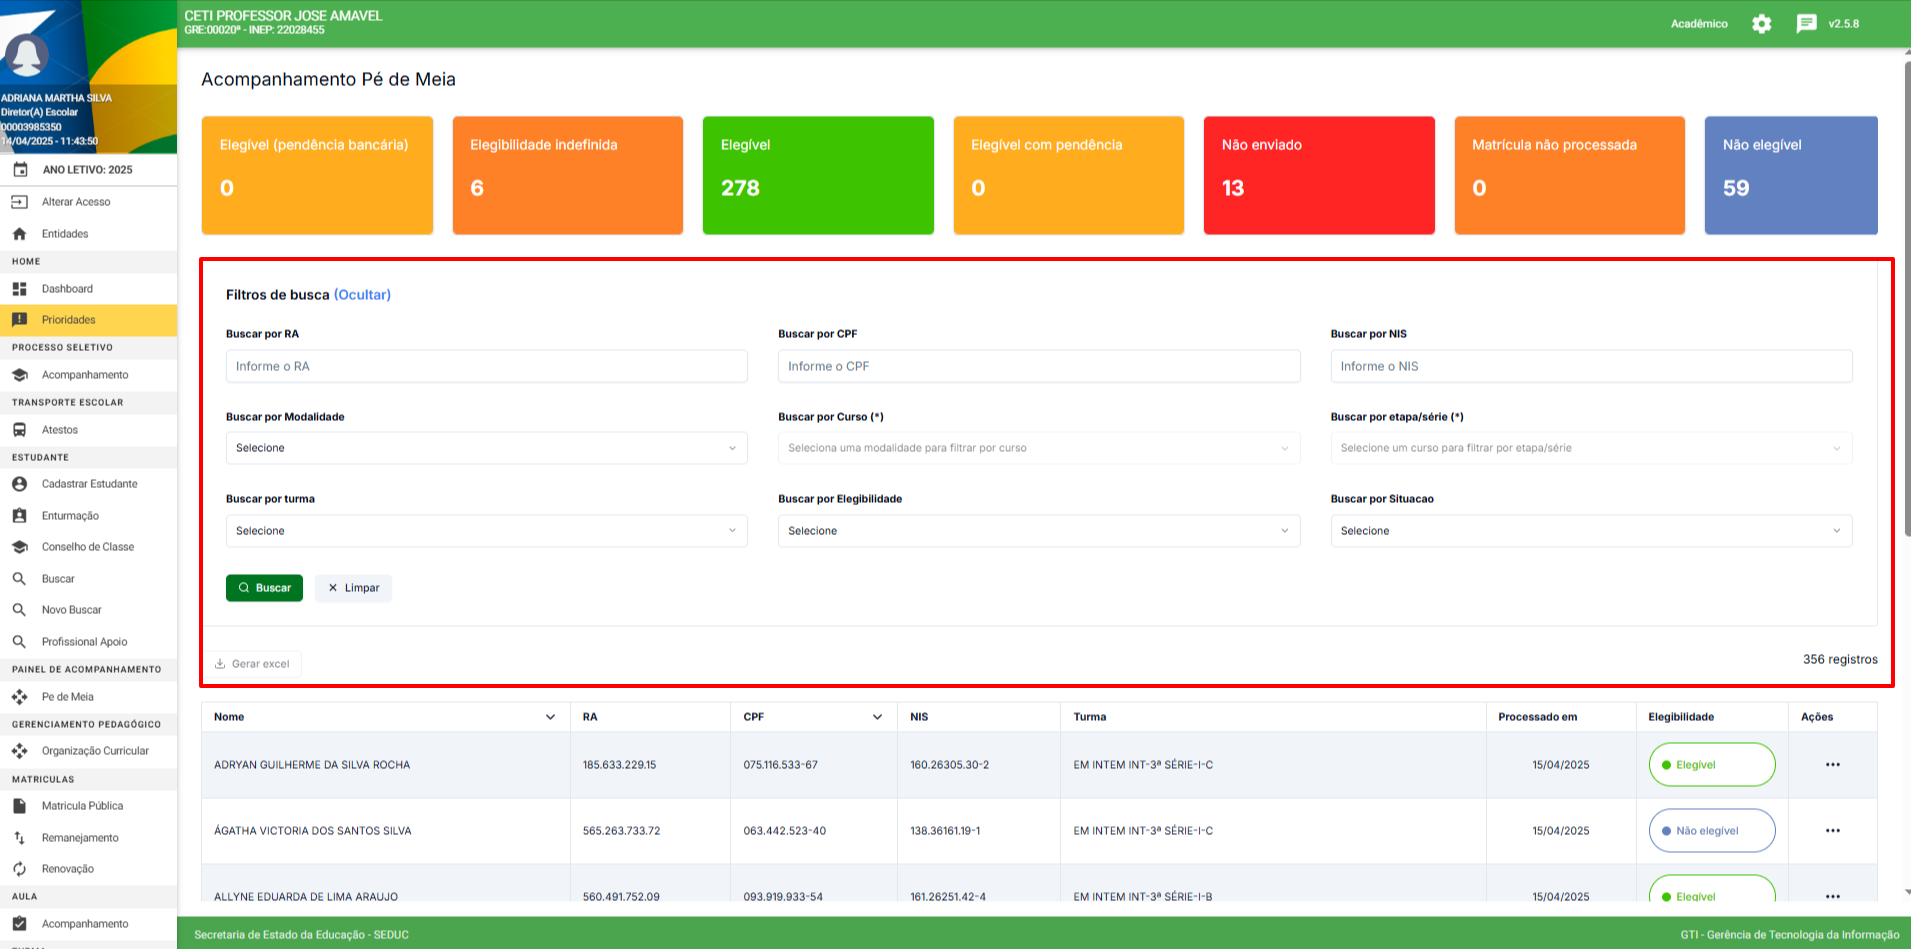Expand the Nome column header chevron
Viewport: 1911px width, 949px height.
pos(550,717)
